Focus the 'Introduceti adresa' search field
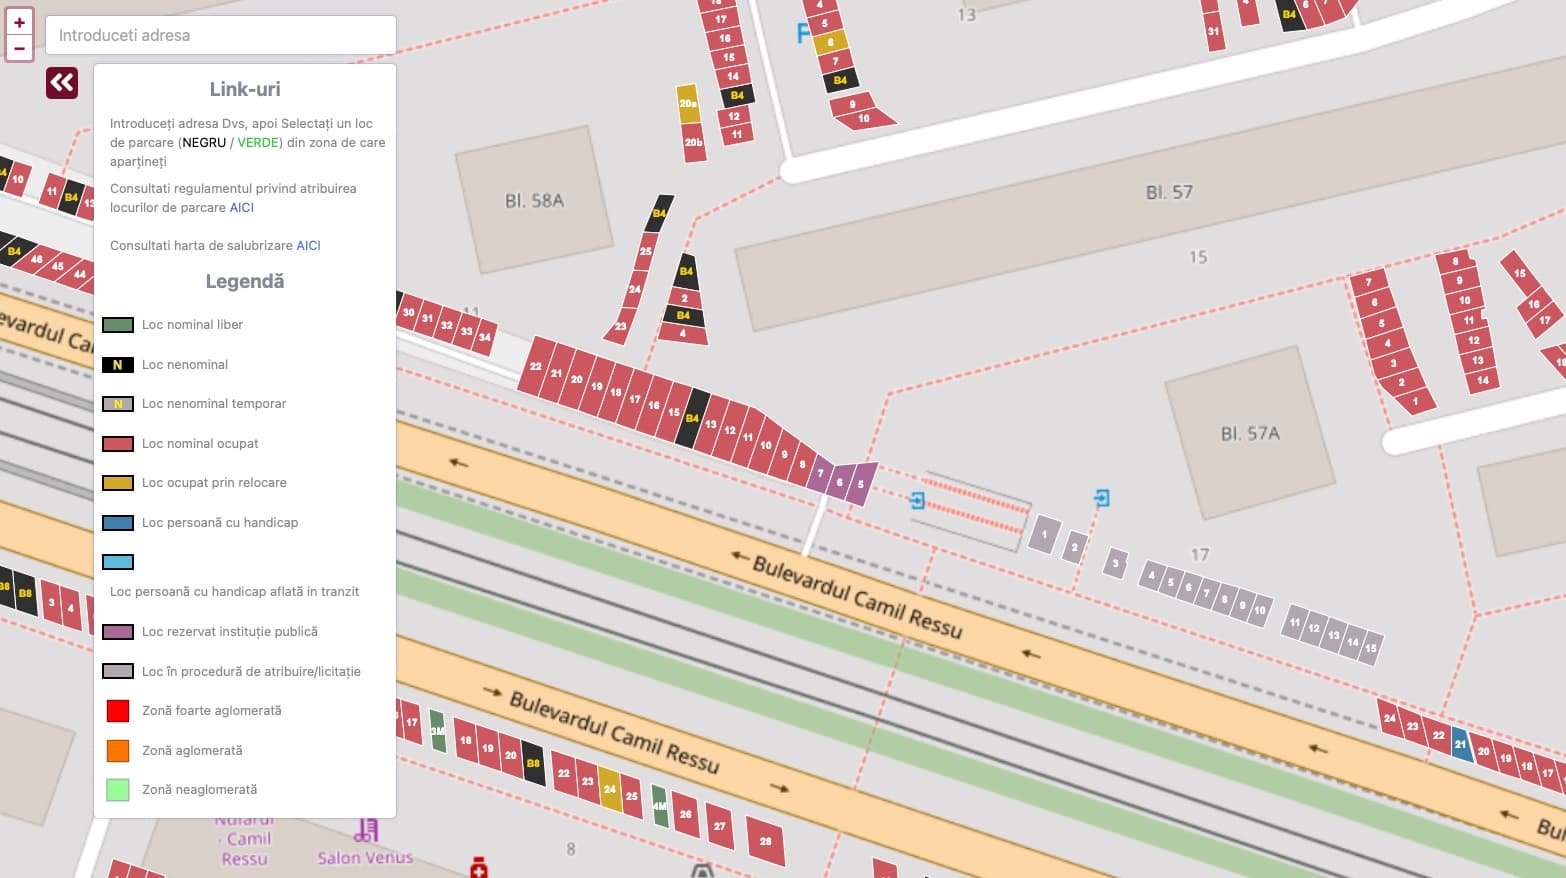Viewport: 1566px width, 878px height. [x=221, y=35]
